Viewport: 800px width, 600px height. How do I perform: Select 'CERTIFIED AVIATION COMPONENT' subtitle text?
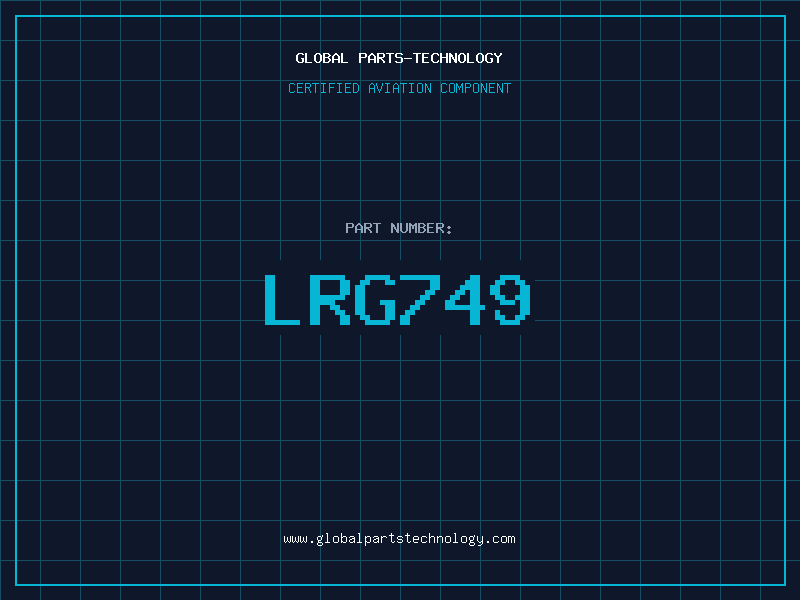399,88
